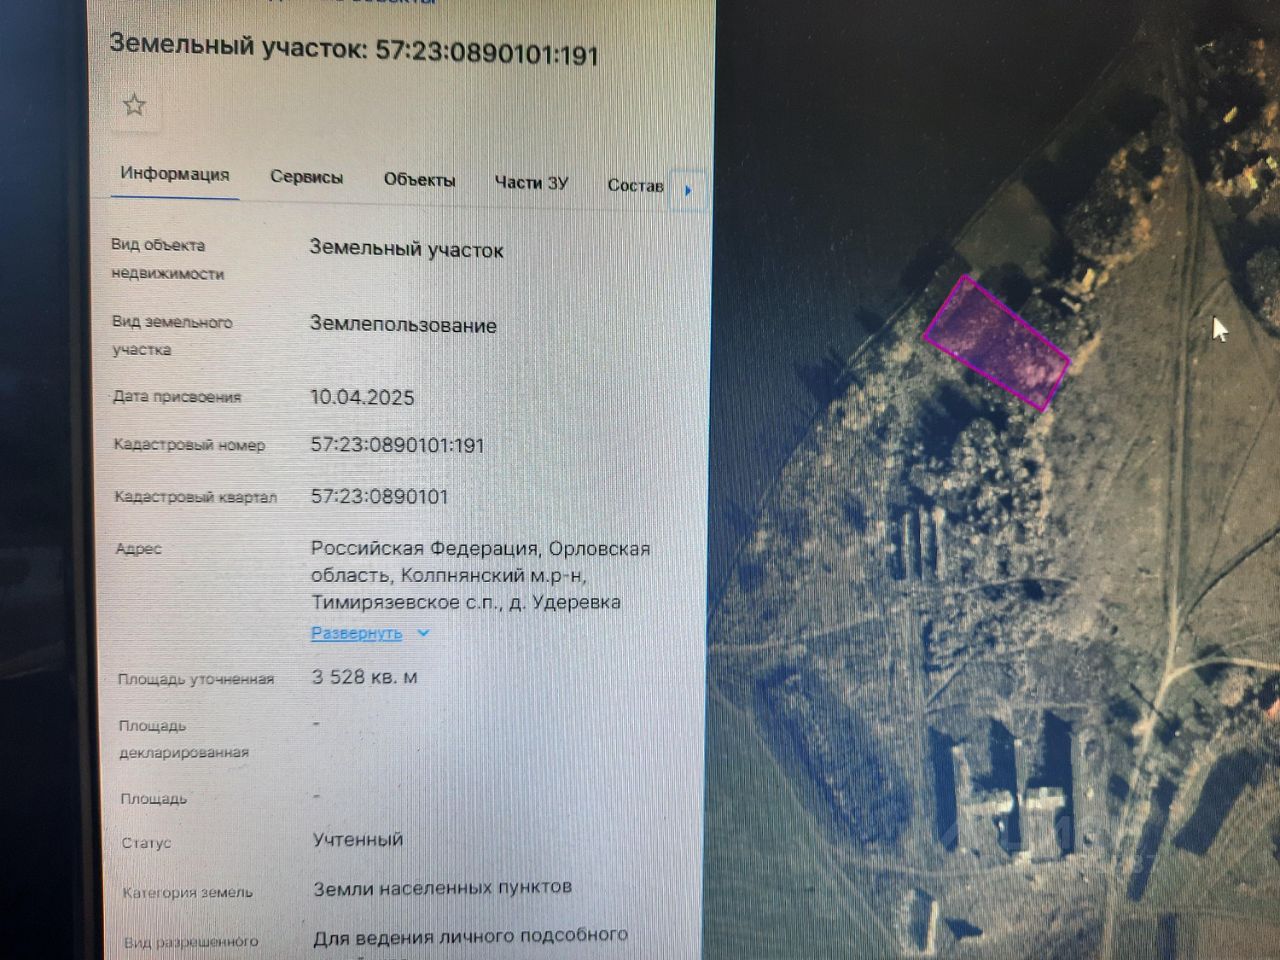Expand the full address with Развернуть
The height and width of the screenshot is (960, 1280).
356,633
